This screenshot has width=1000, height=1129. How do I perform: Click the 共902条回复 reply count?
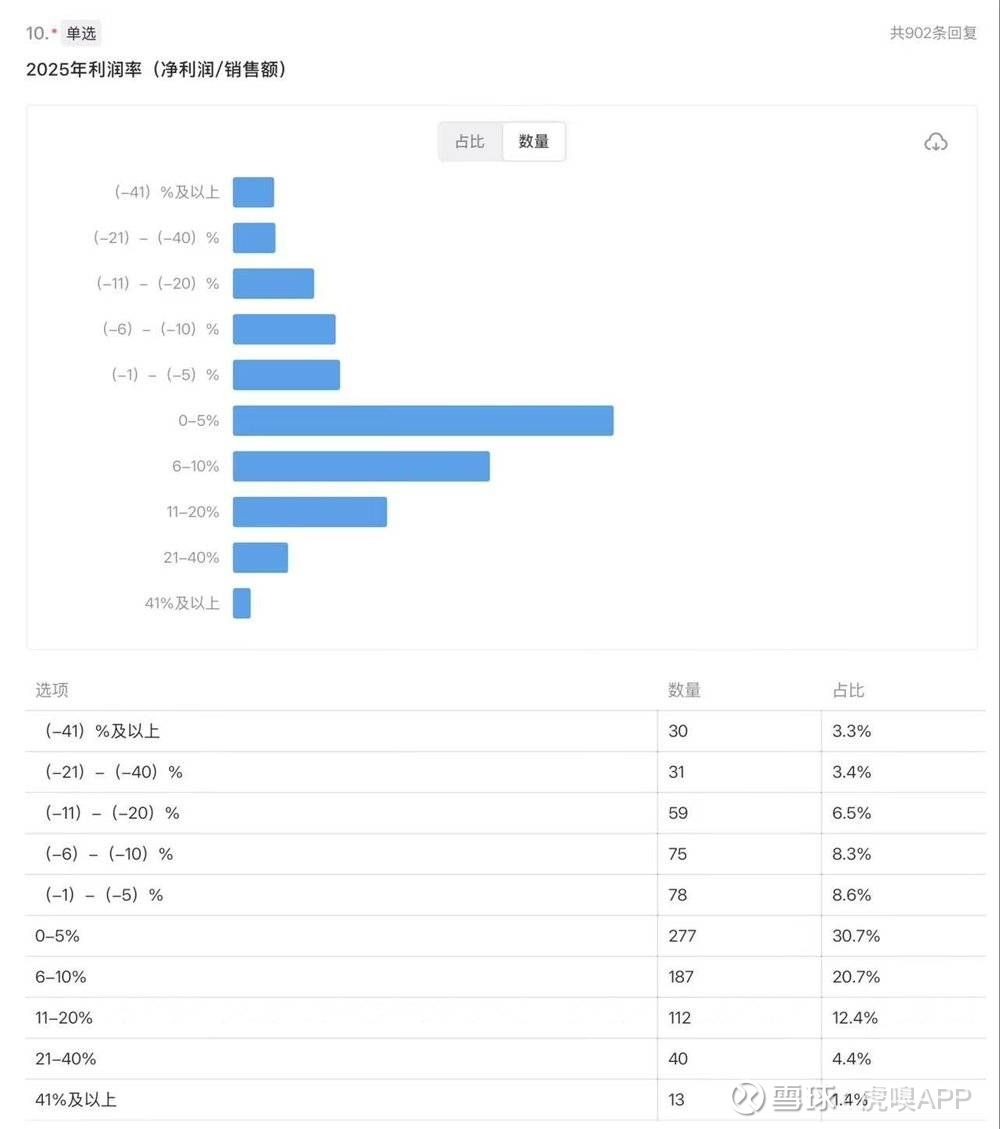(x=933, y=33)
